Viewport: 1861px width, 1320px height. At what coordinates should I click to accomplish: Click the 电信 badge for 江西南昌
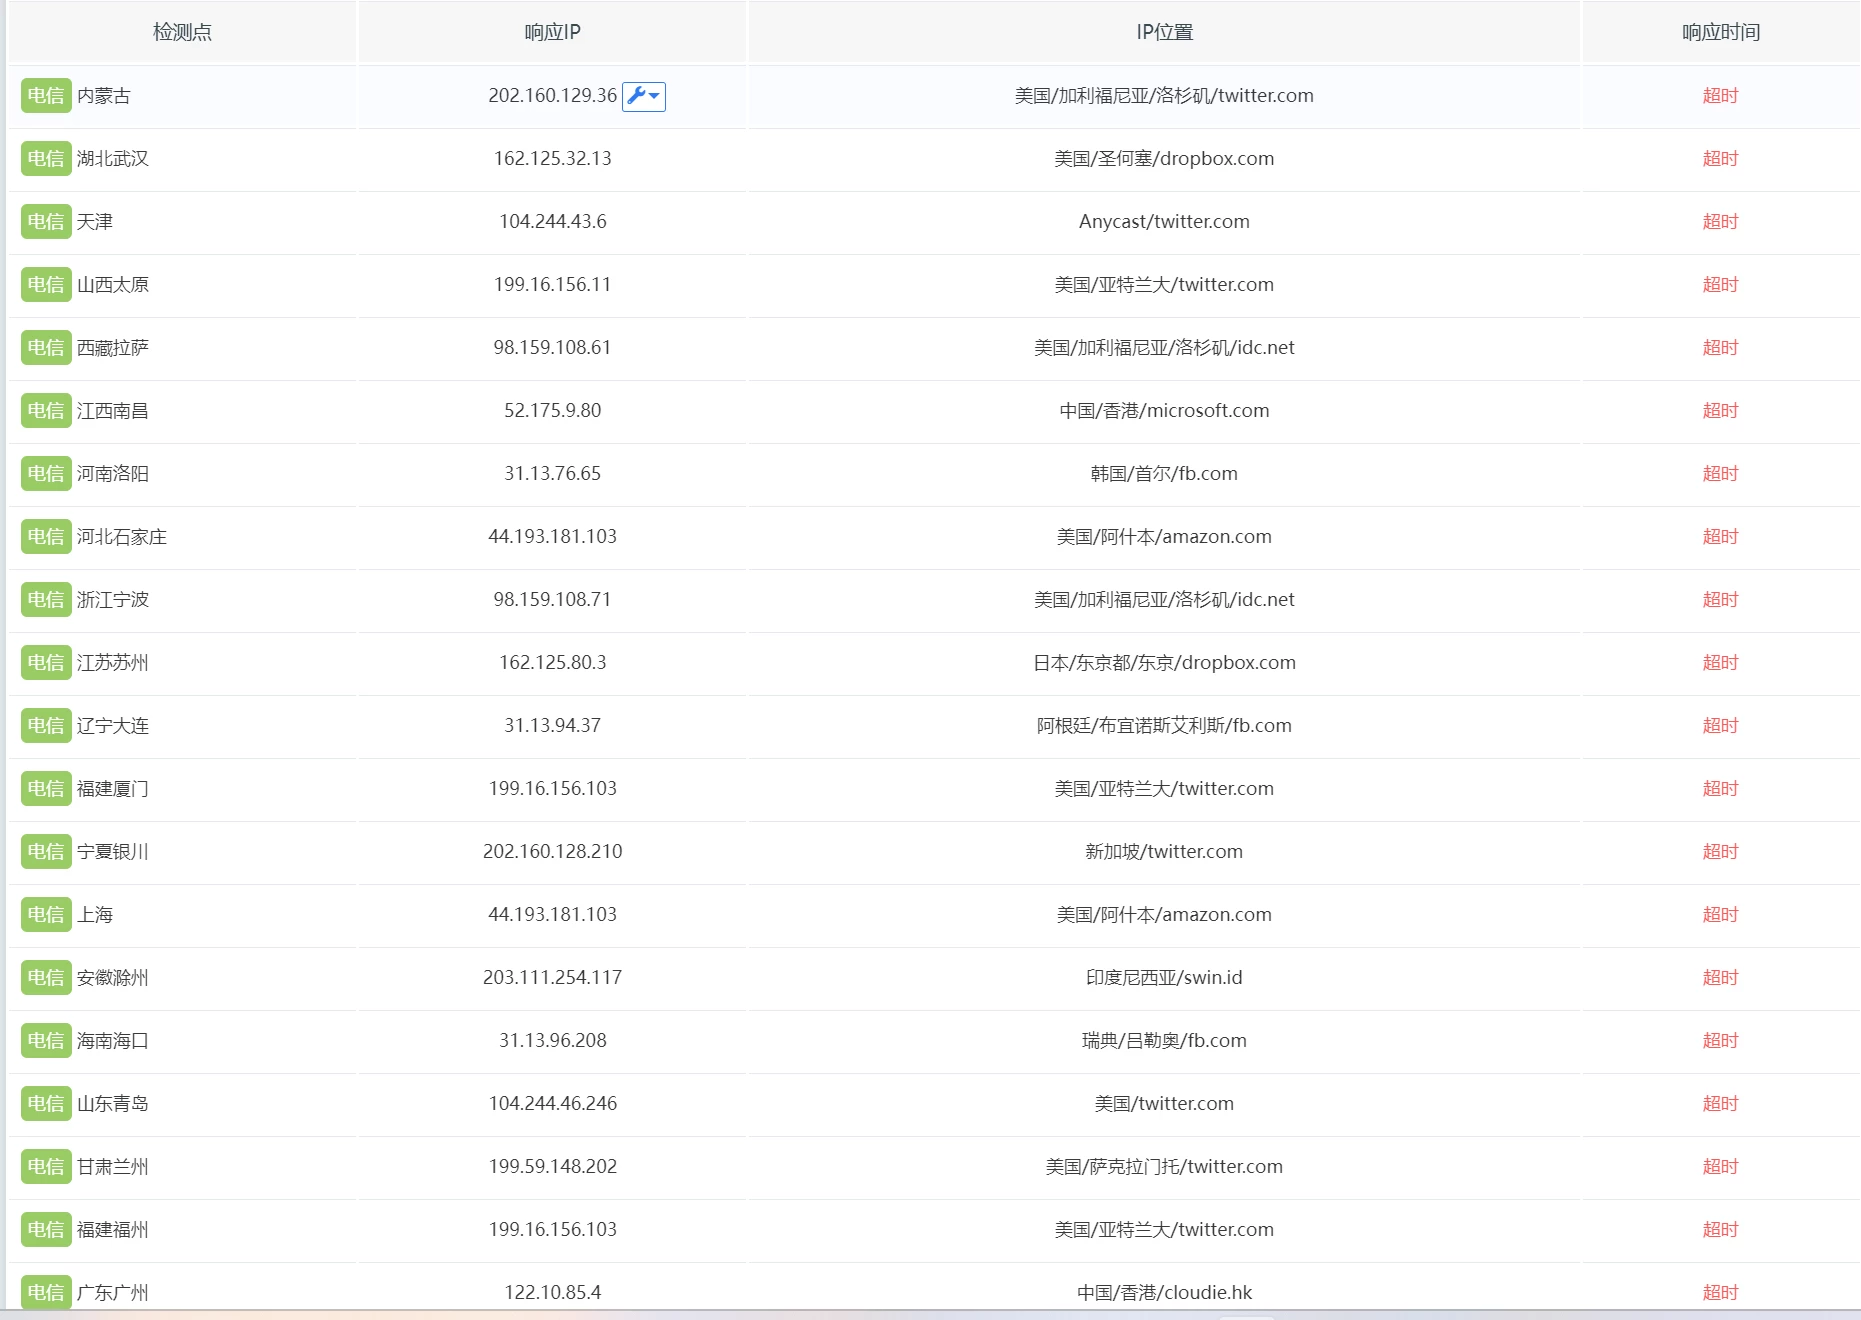point(46,411)
